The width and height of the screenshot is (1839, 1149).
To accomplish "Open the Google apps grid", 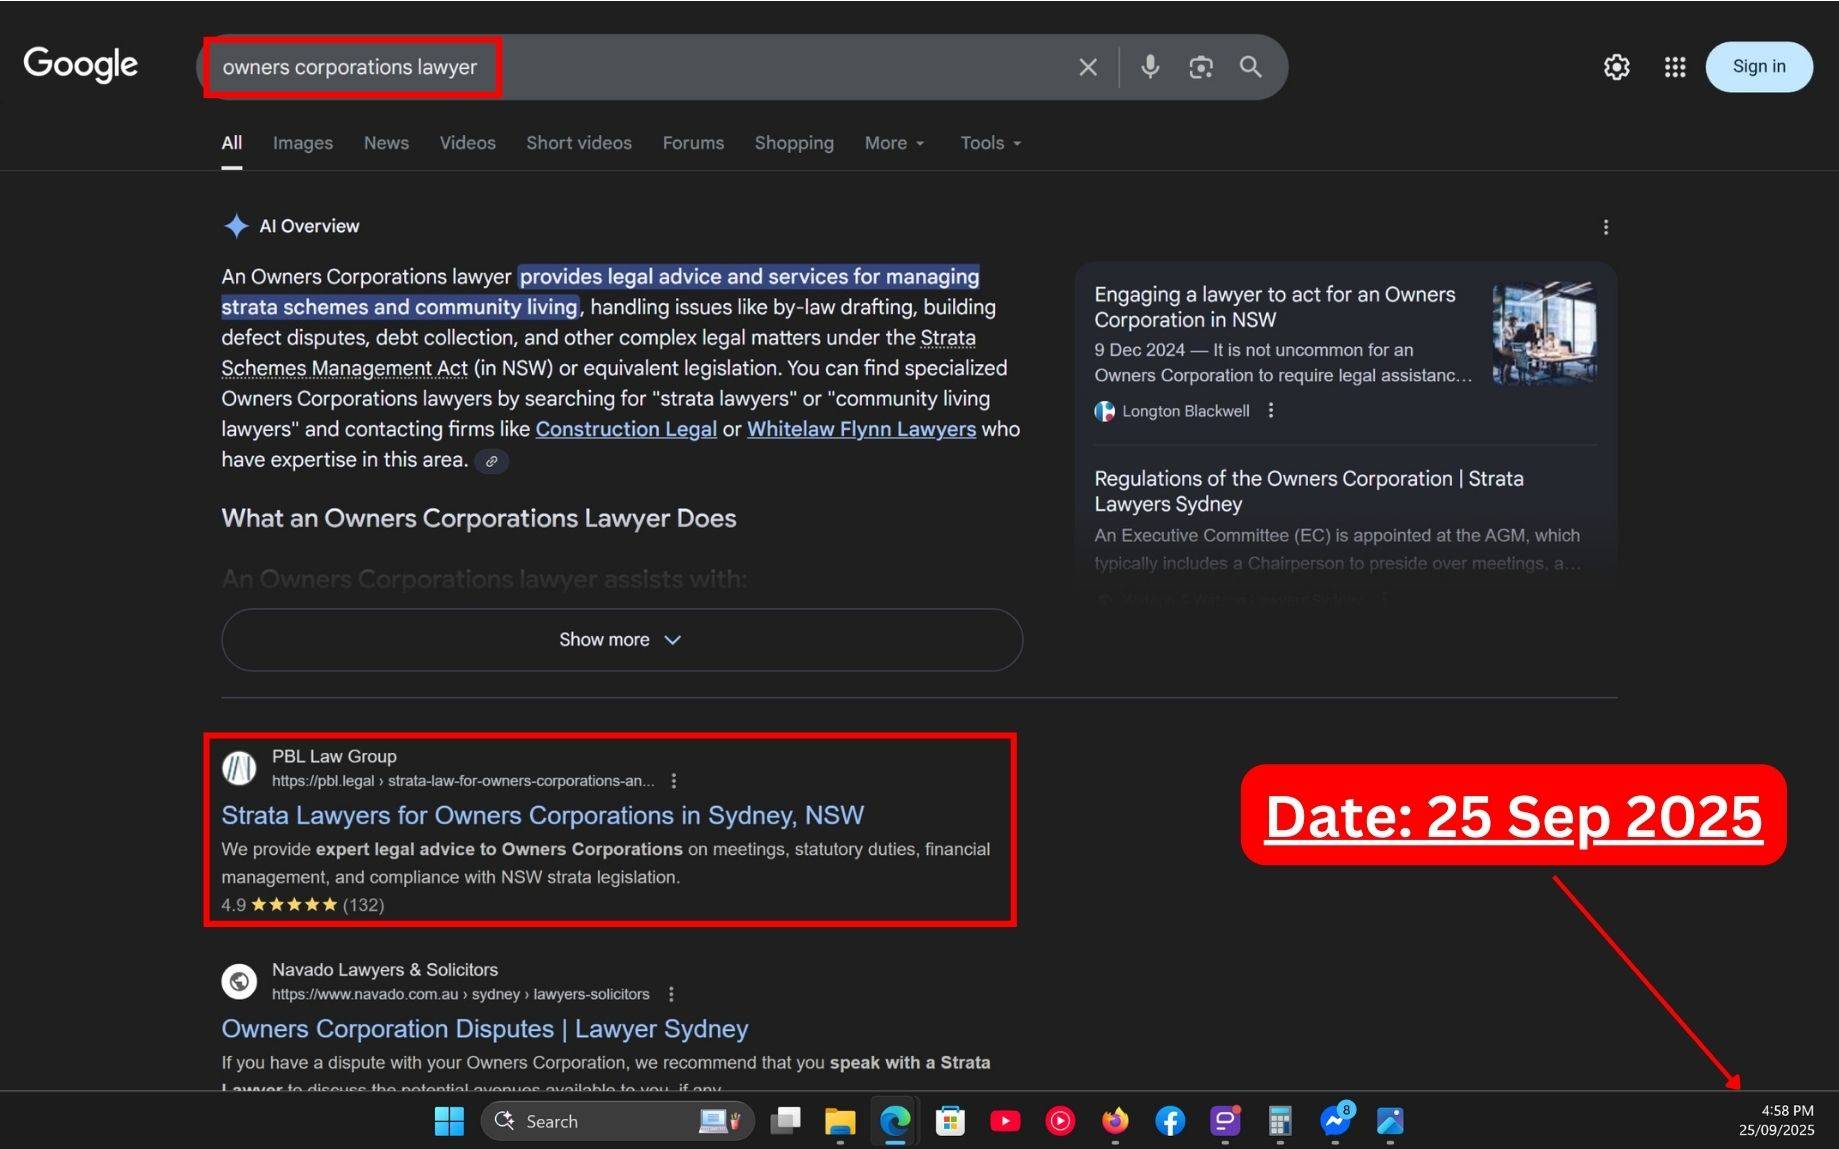I will (1674, 67).
